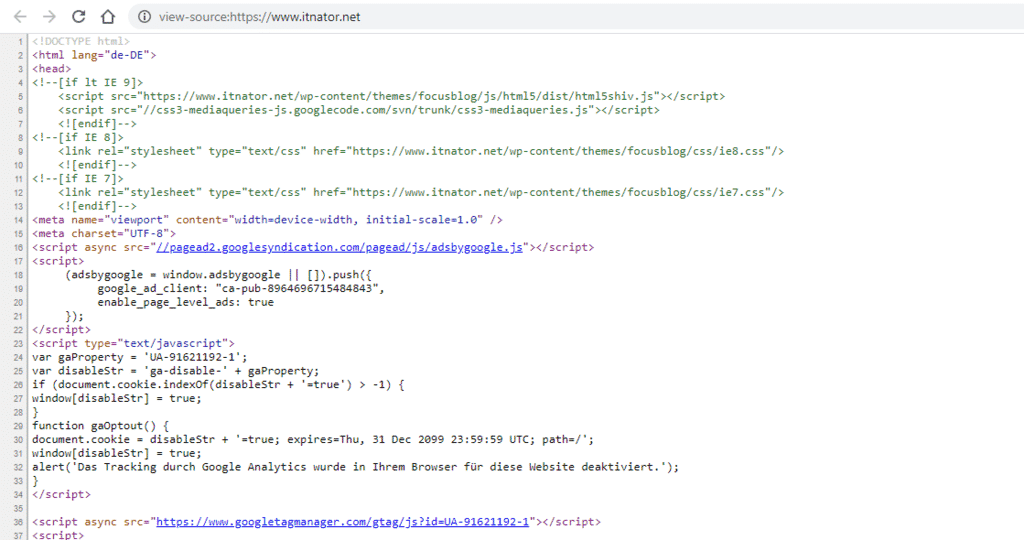Open the googletagmanager gtag link
The height and width of the screenshot is (540, 1024).
coord(342,522)
